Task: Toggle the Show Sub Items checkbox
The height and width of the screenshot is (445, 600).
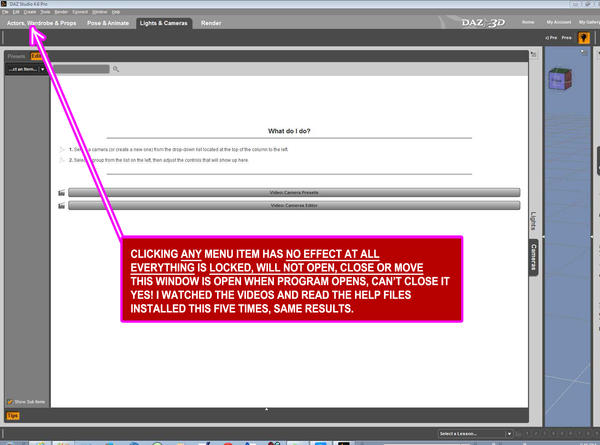Action: (x=10, y=402)
